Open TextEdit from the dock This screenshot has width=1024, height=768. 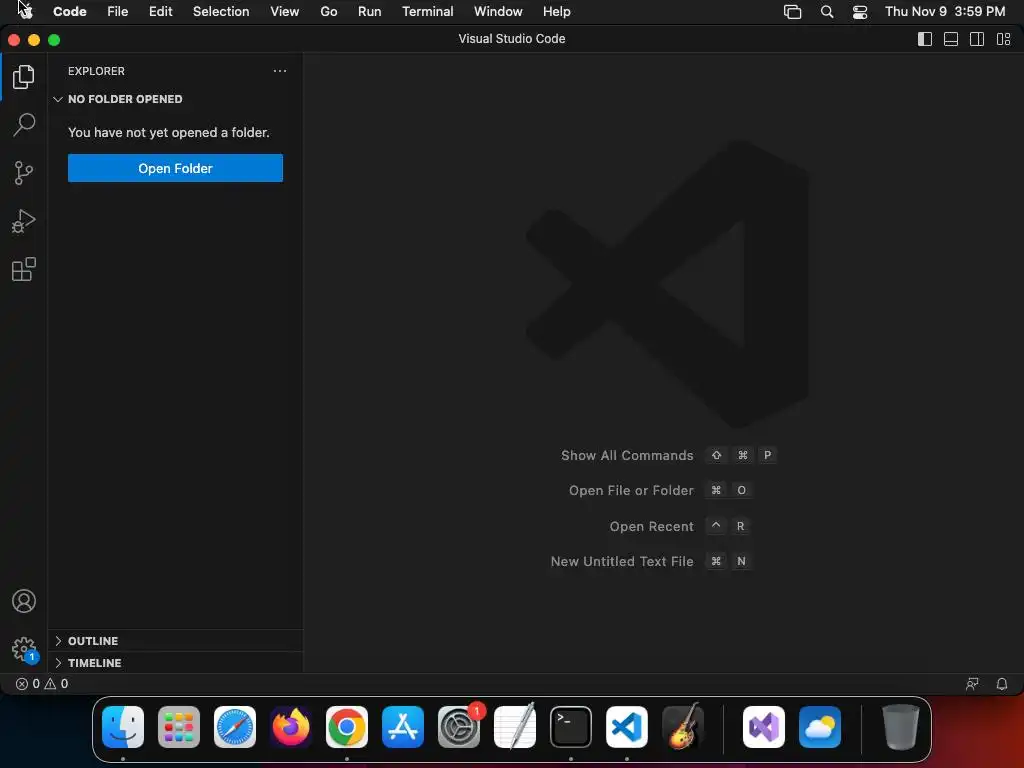click(x=515, y=727)
